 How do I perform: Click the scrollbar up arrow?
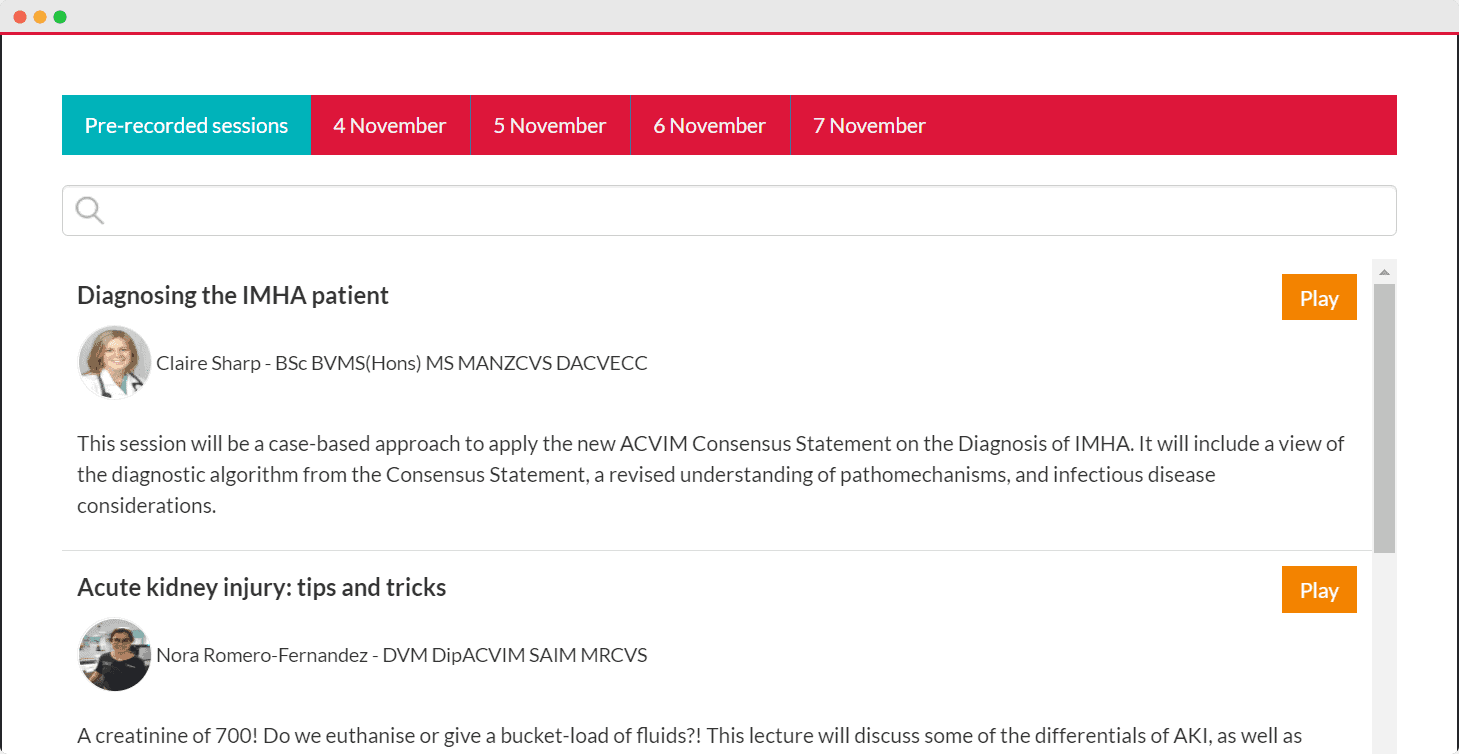pyautogui.click(x=1384, y=272)
